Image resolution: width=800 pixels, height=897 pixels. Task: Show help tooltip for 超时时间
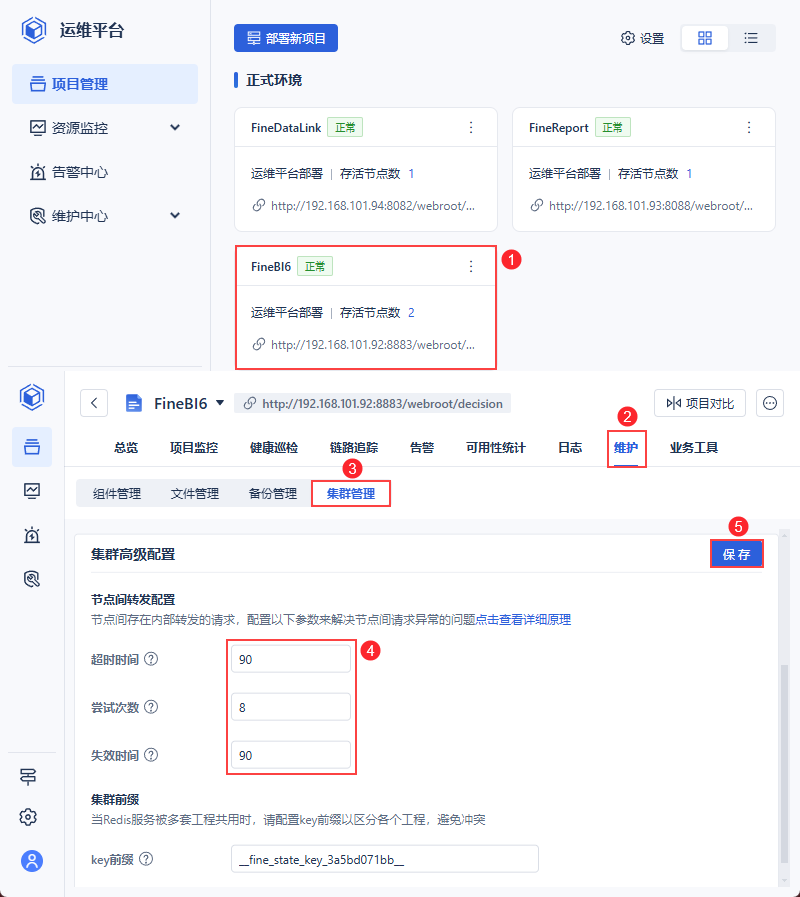coord(151,659)
